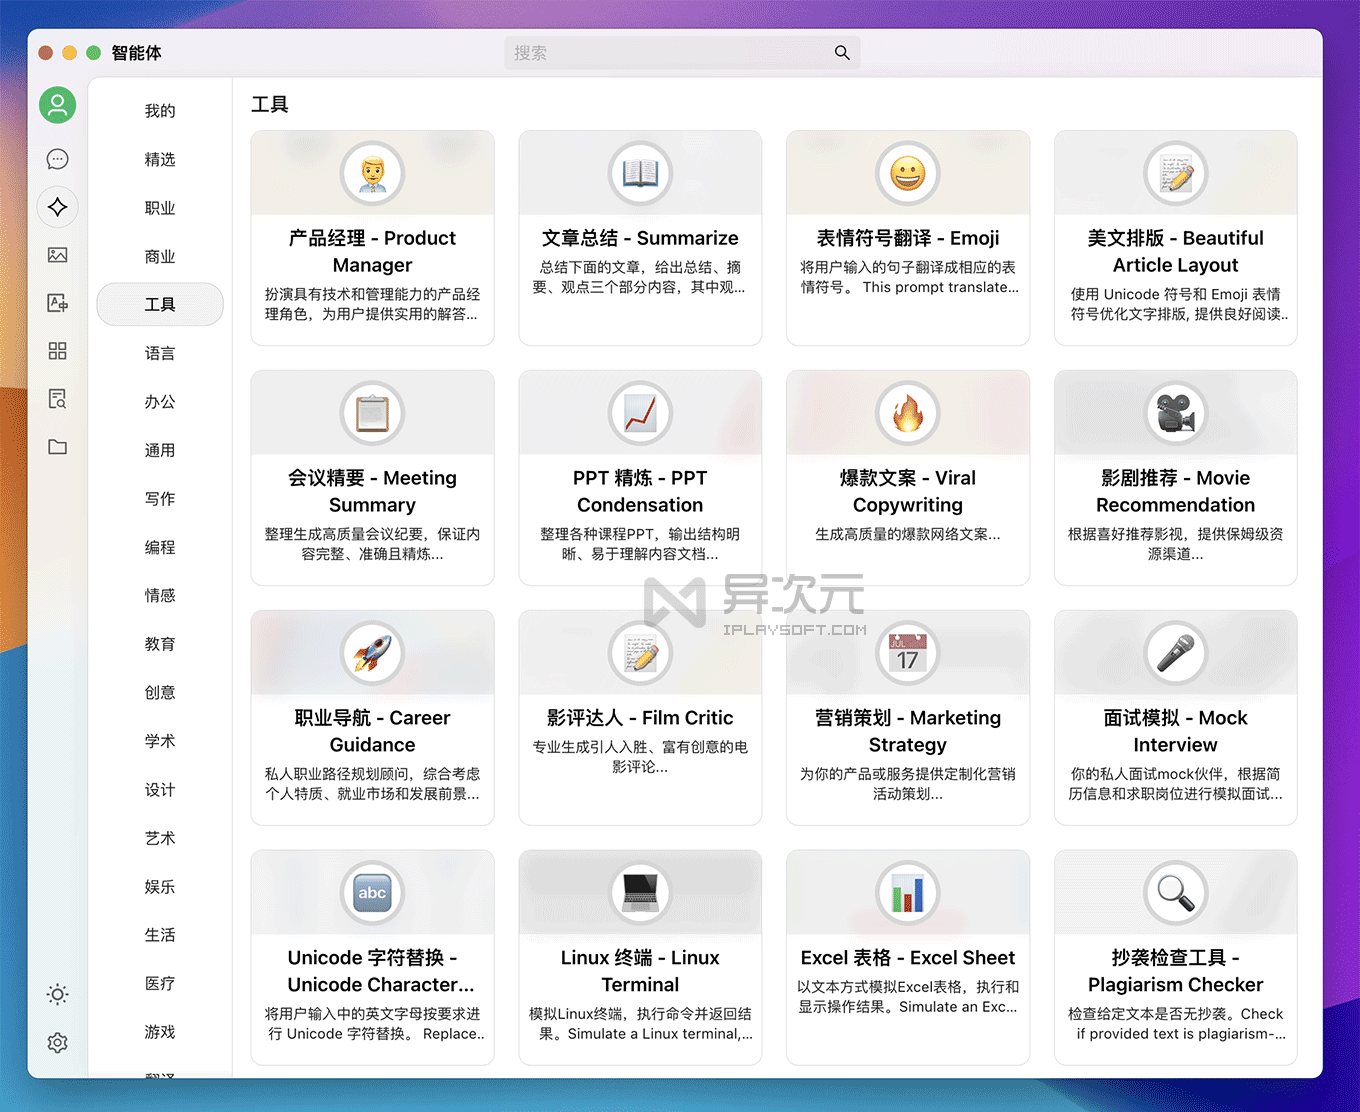Screen dimensions: 1360x1112
Task: Switch to the 游戏 category
Action: click(x=160, y=1032)
